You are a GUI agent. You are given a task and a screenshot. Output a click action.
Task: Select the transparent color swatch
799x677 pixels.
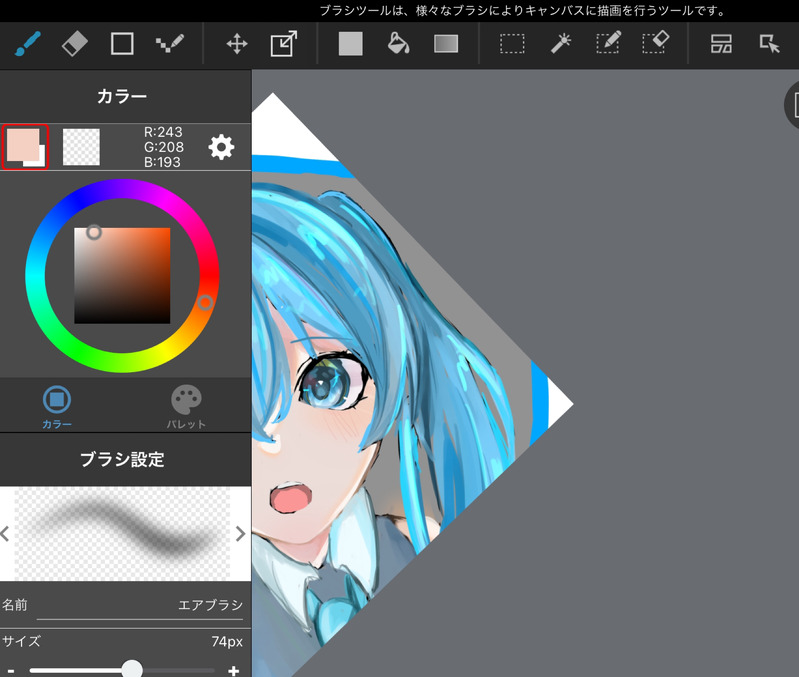81,147
